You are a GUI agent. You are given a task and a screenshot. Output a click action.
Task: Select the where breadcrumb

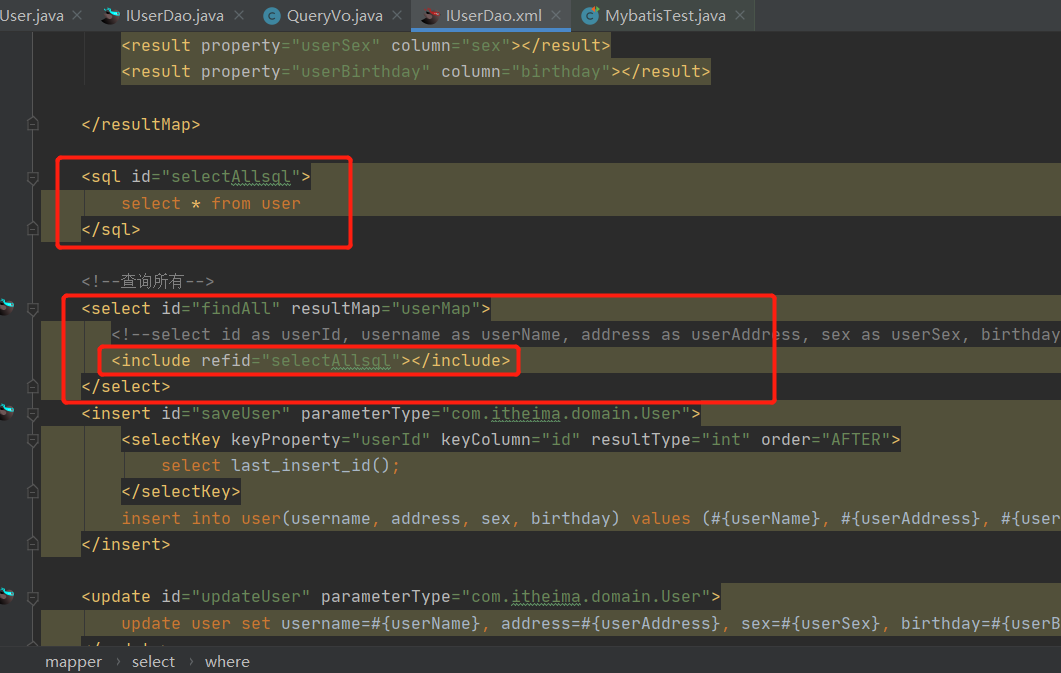pos(227,662)
